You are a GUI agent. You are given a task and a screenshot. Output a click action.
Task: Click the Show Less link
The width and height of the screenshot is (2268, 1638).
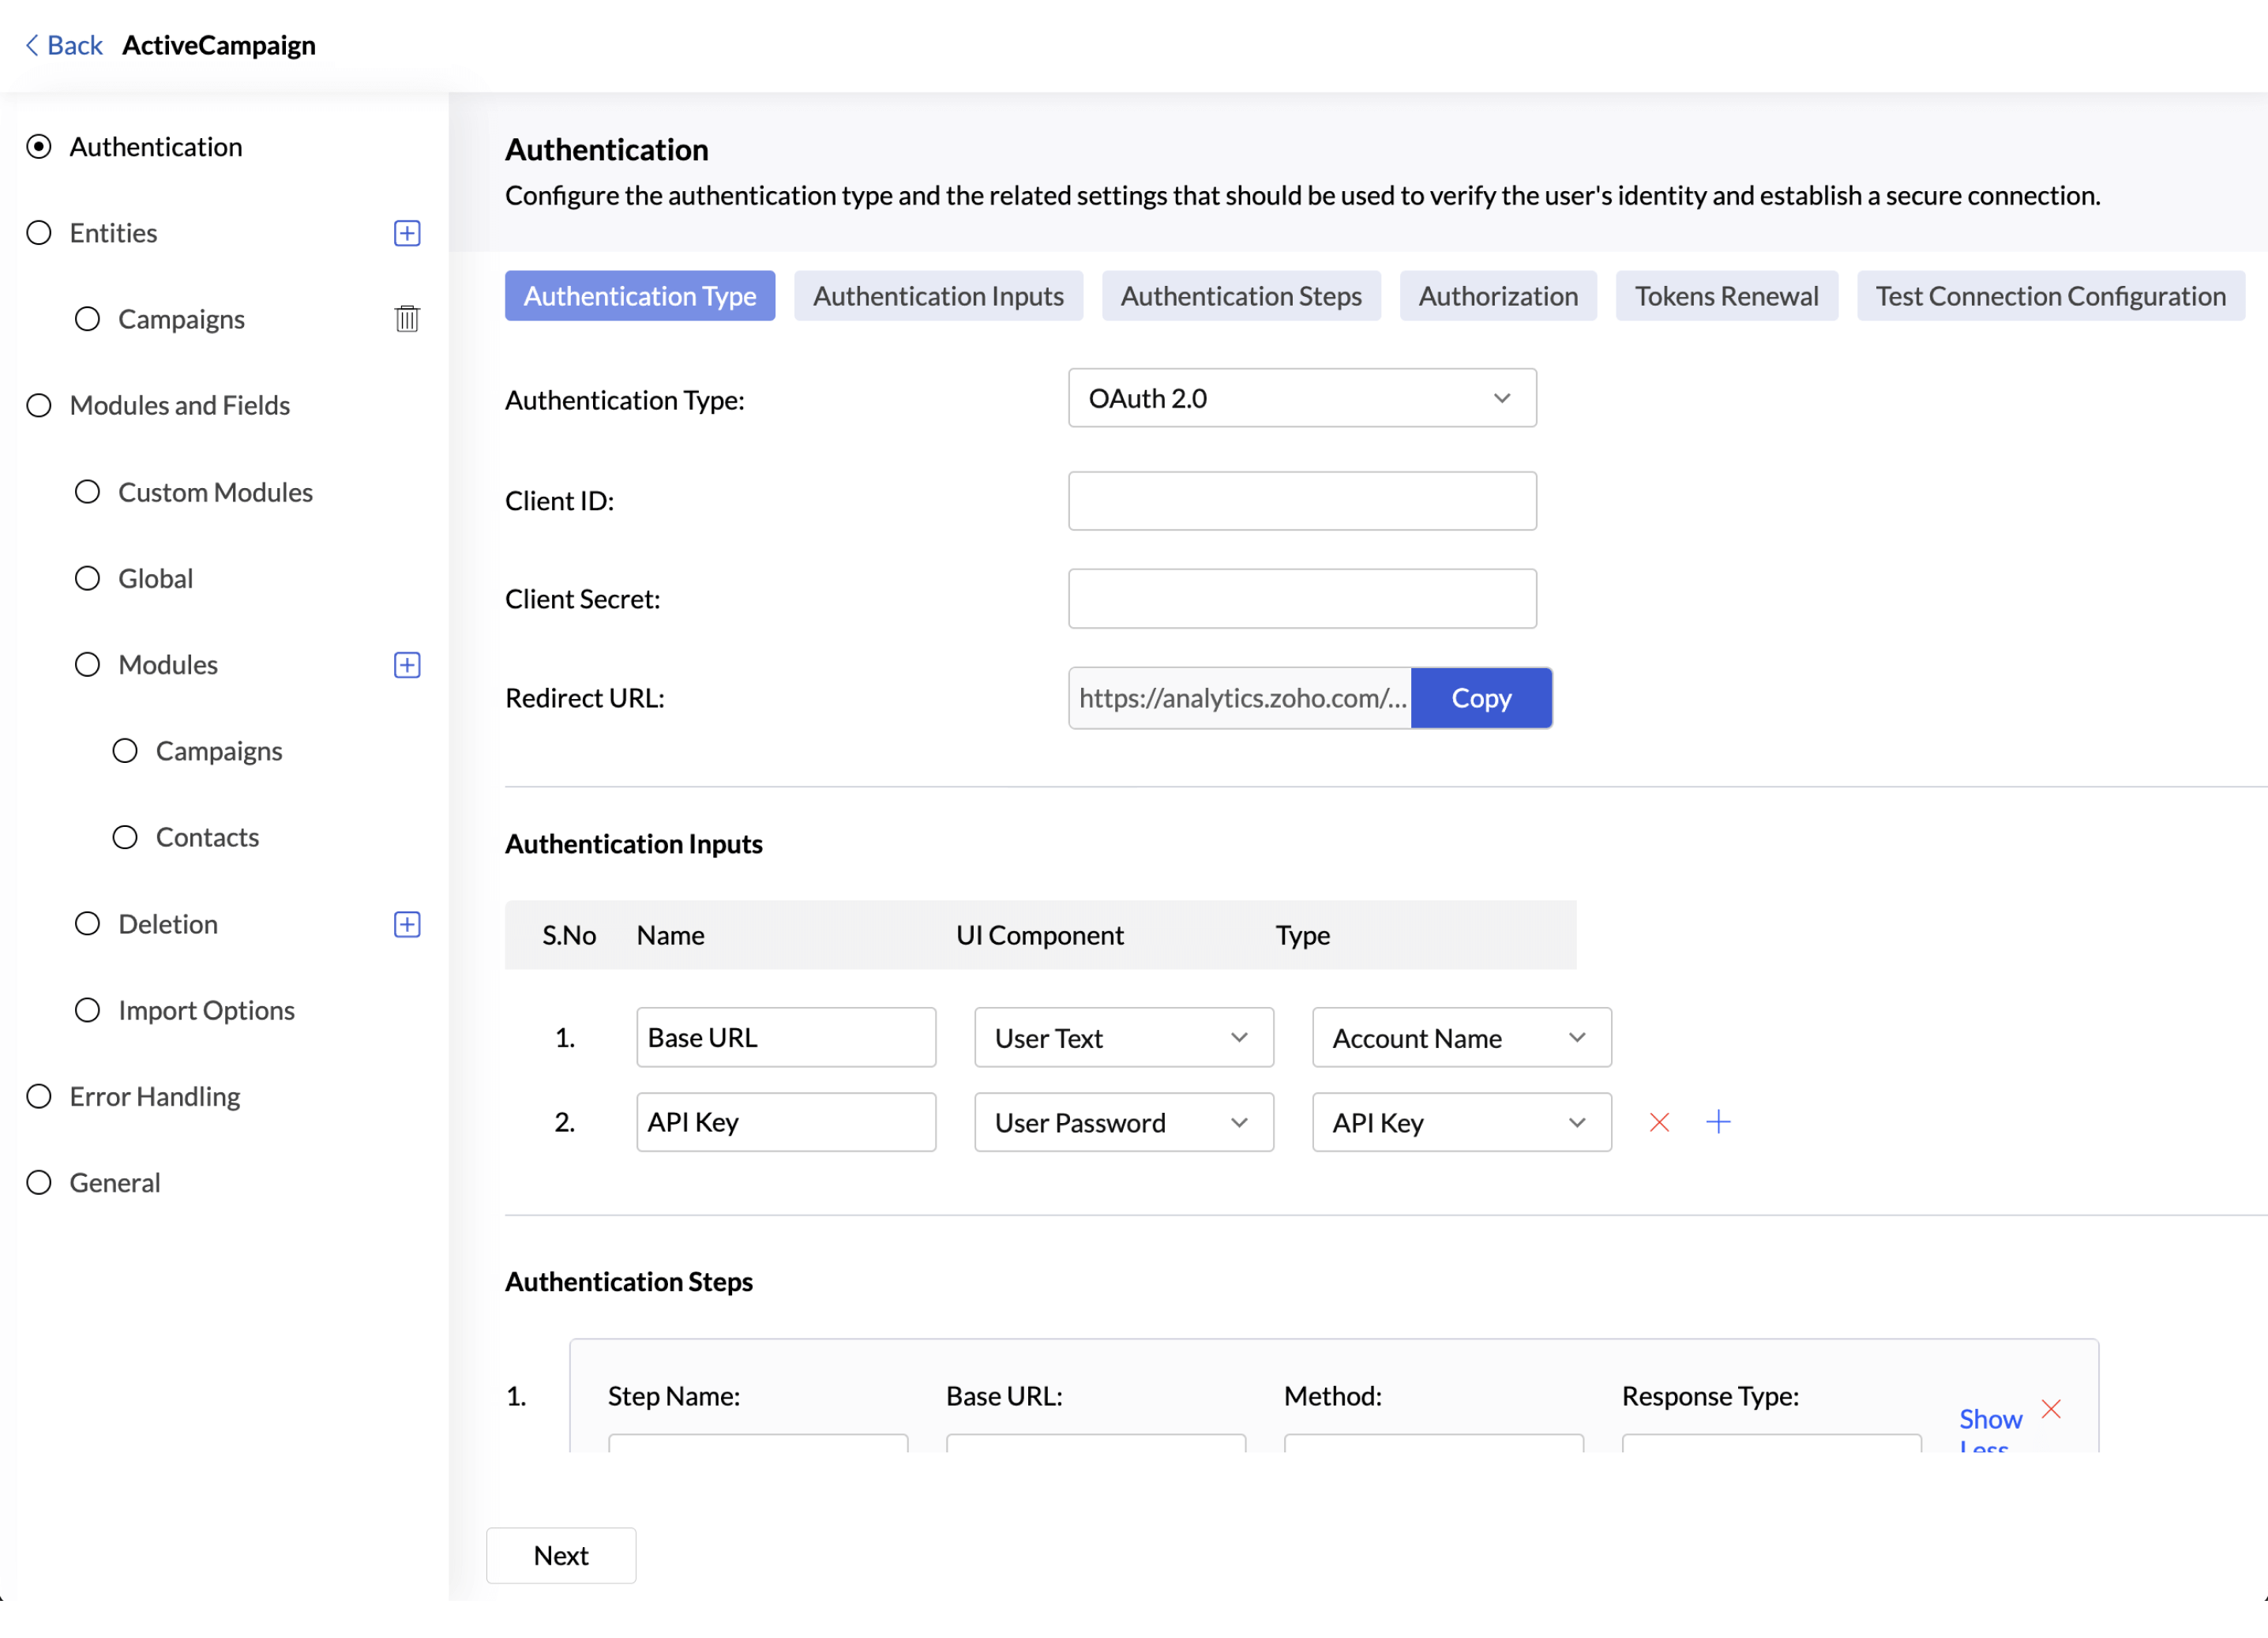tap(1989, 1420)
